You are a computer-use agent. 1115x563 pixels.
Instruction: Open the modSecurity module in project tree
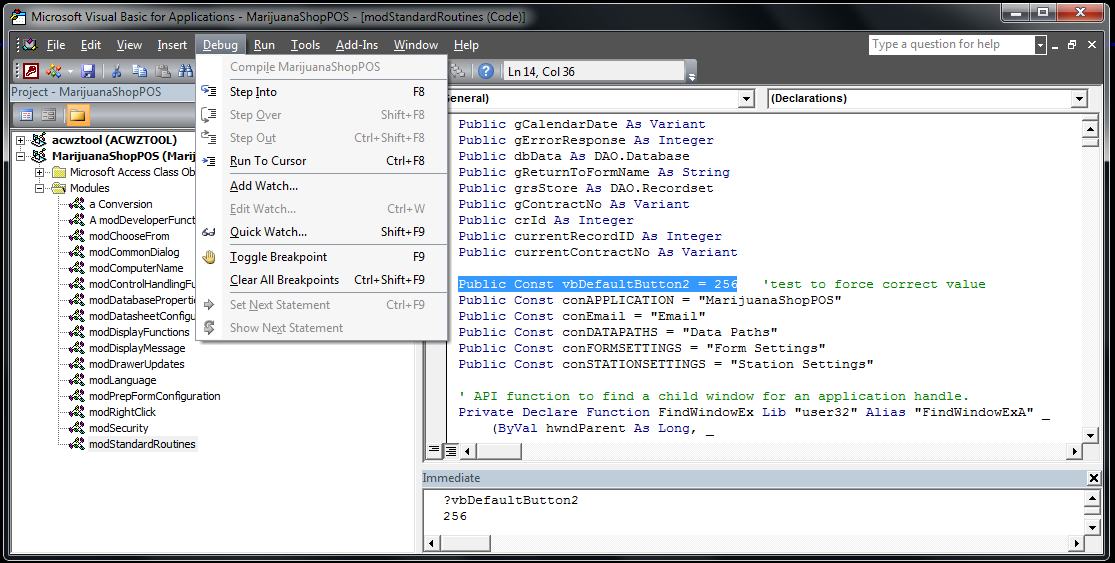(x=118, y=428)
